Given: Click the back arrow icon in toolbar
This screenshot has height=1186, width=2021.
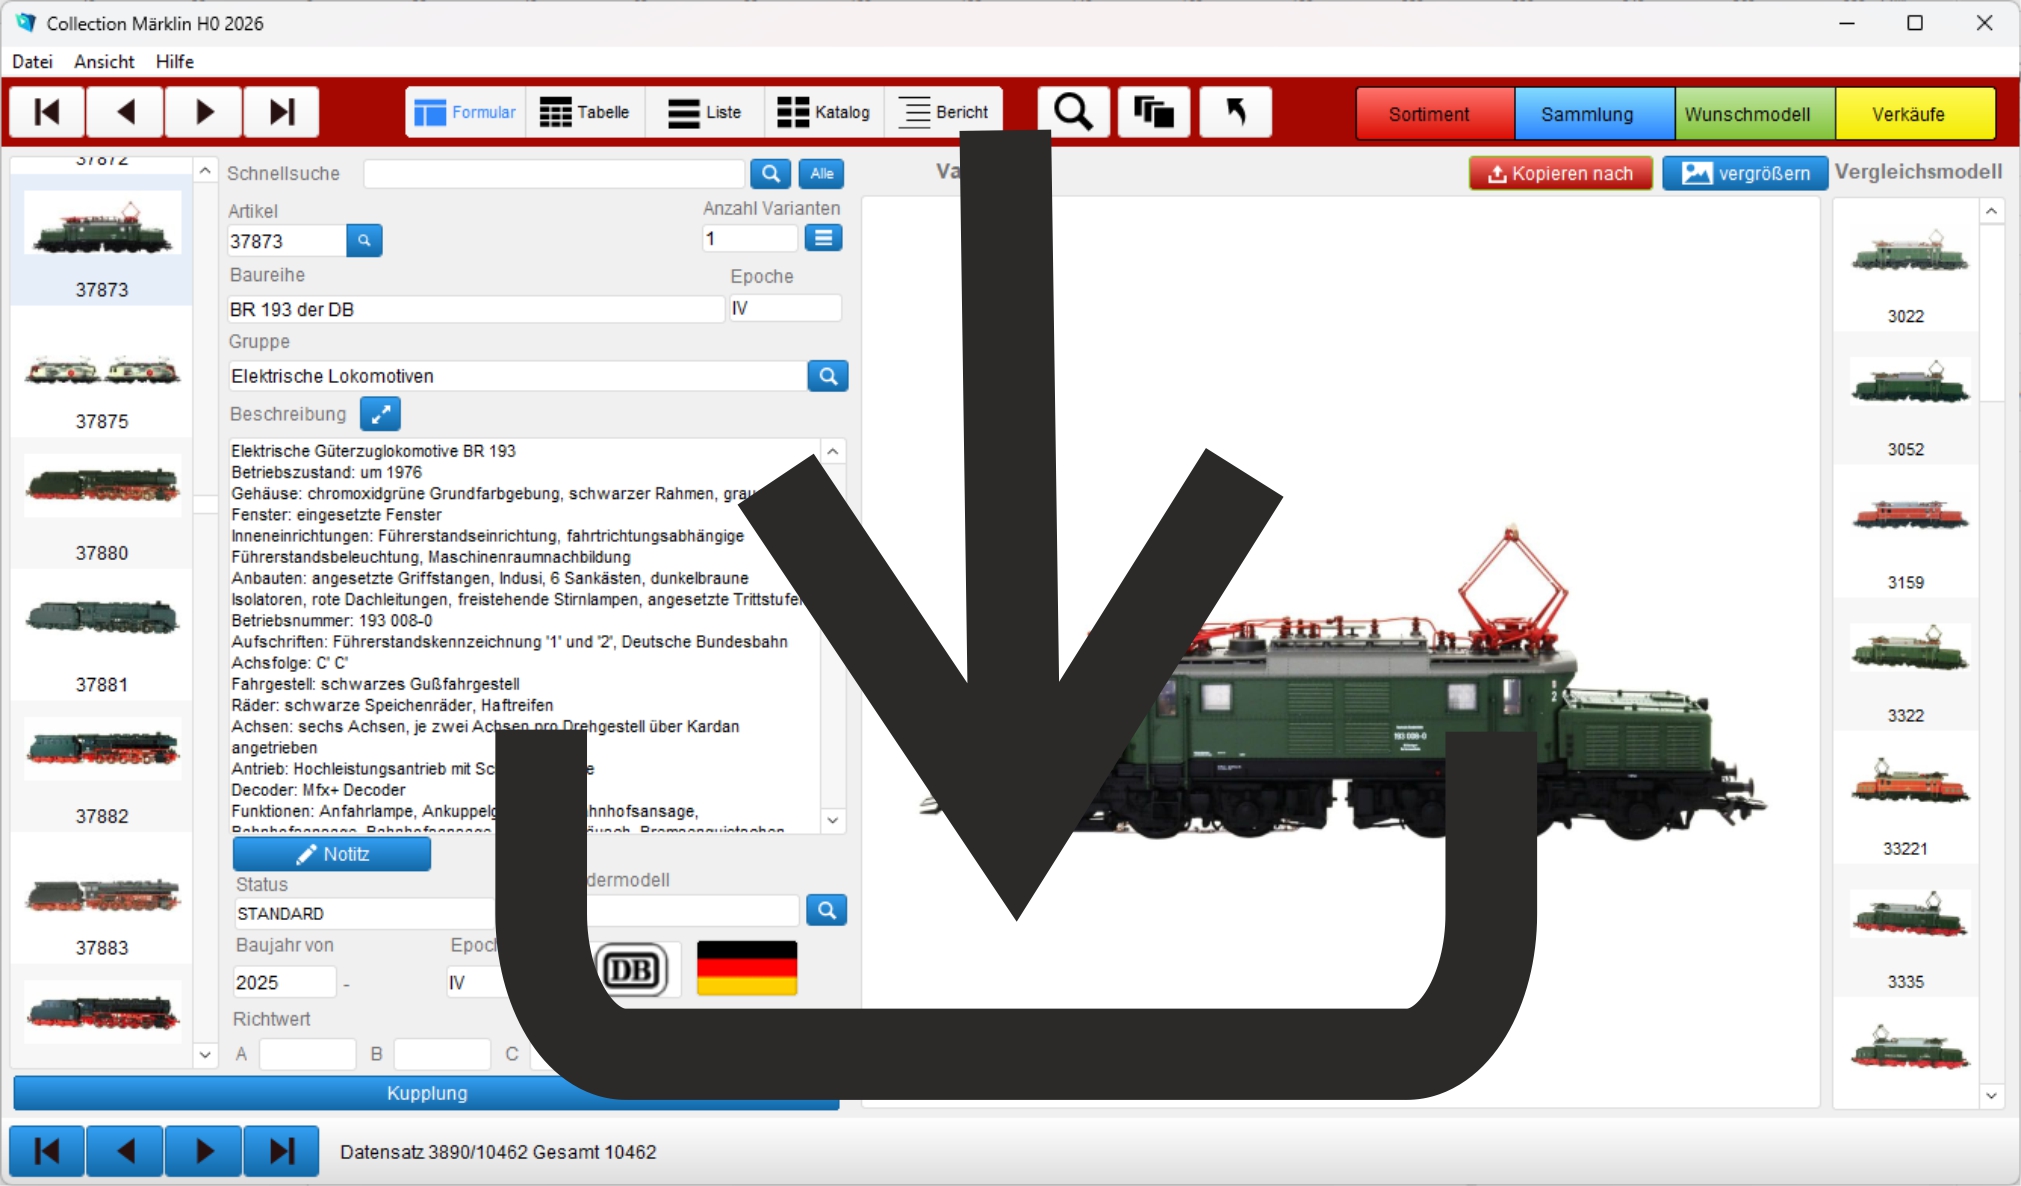Looking at the screenshot, I should click(x=1235, y=112).
